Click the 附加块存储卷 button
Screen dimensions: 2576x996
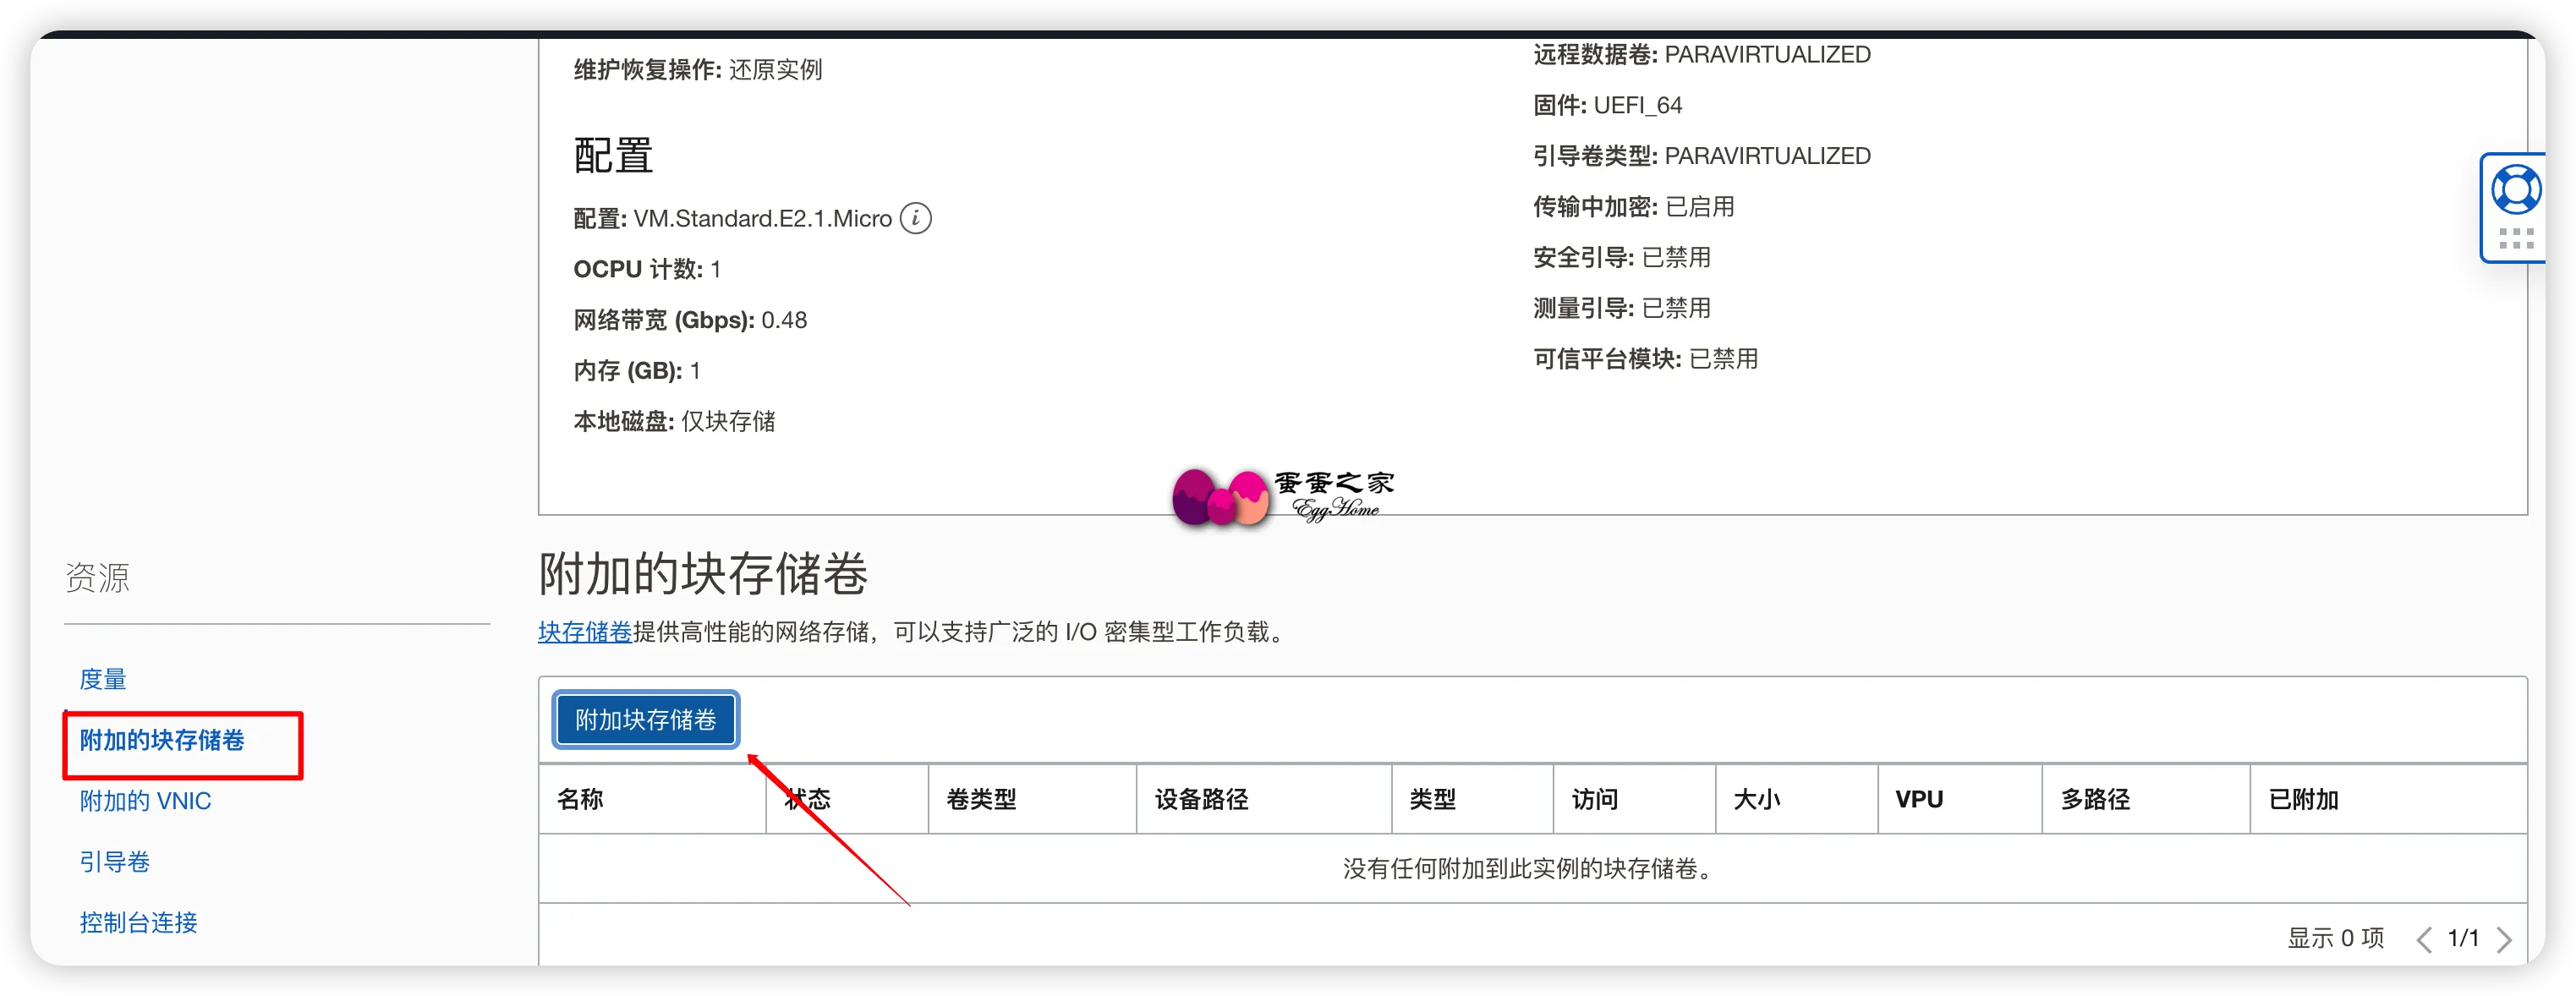645,719
